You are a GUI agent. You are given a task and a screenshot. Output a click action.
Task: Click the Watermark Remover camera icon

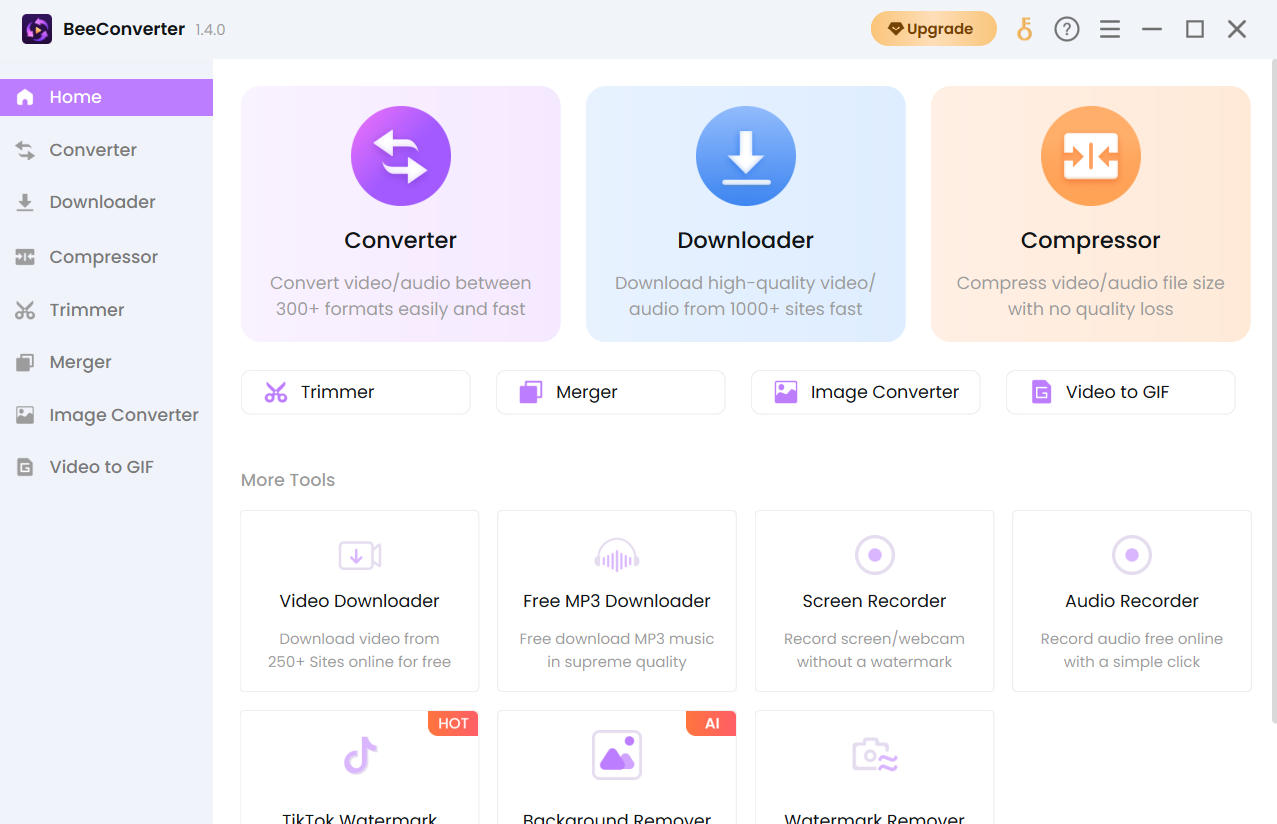[x=875, y=755]
